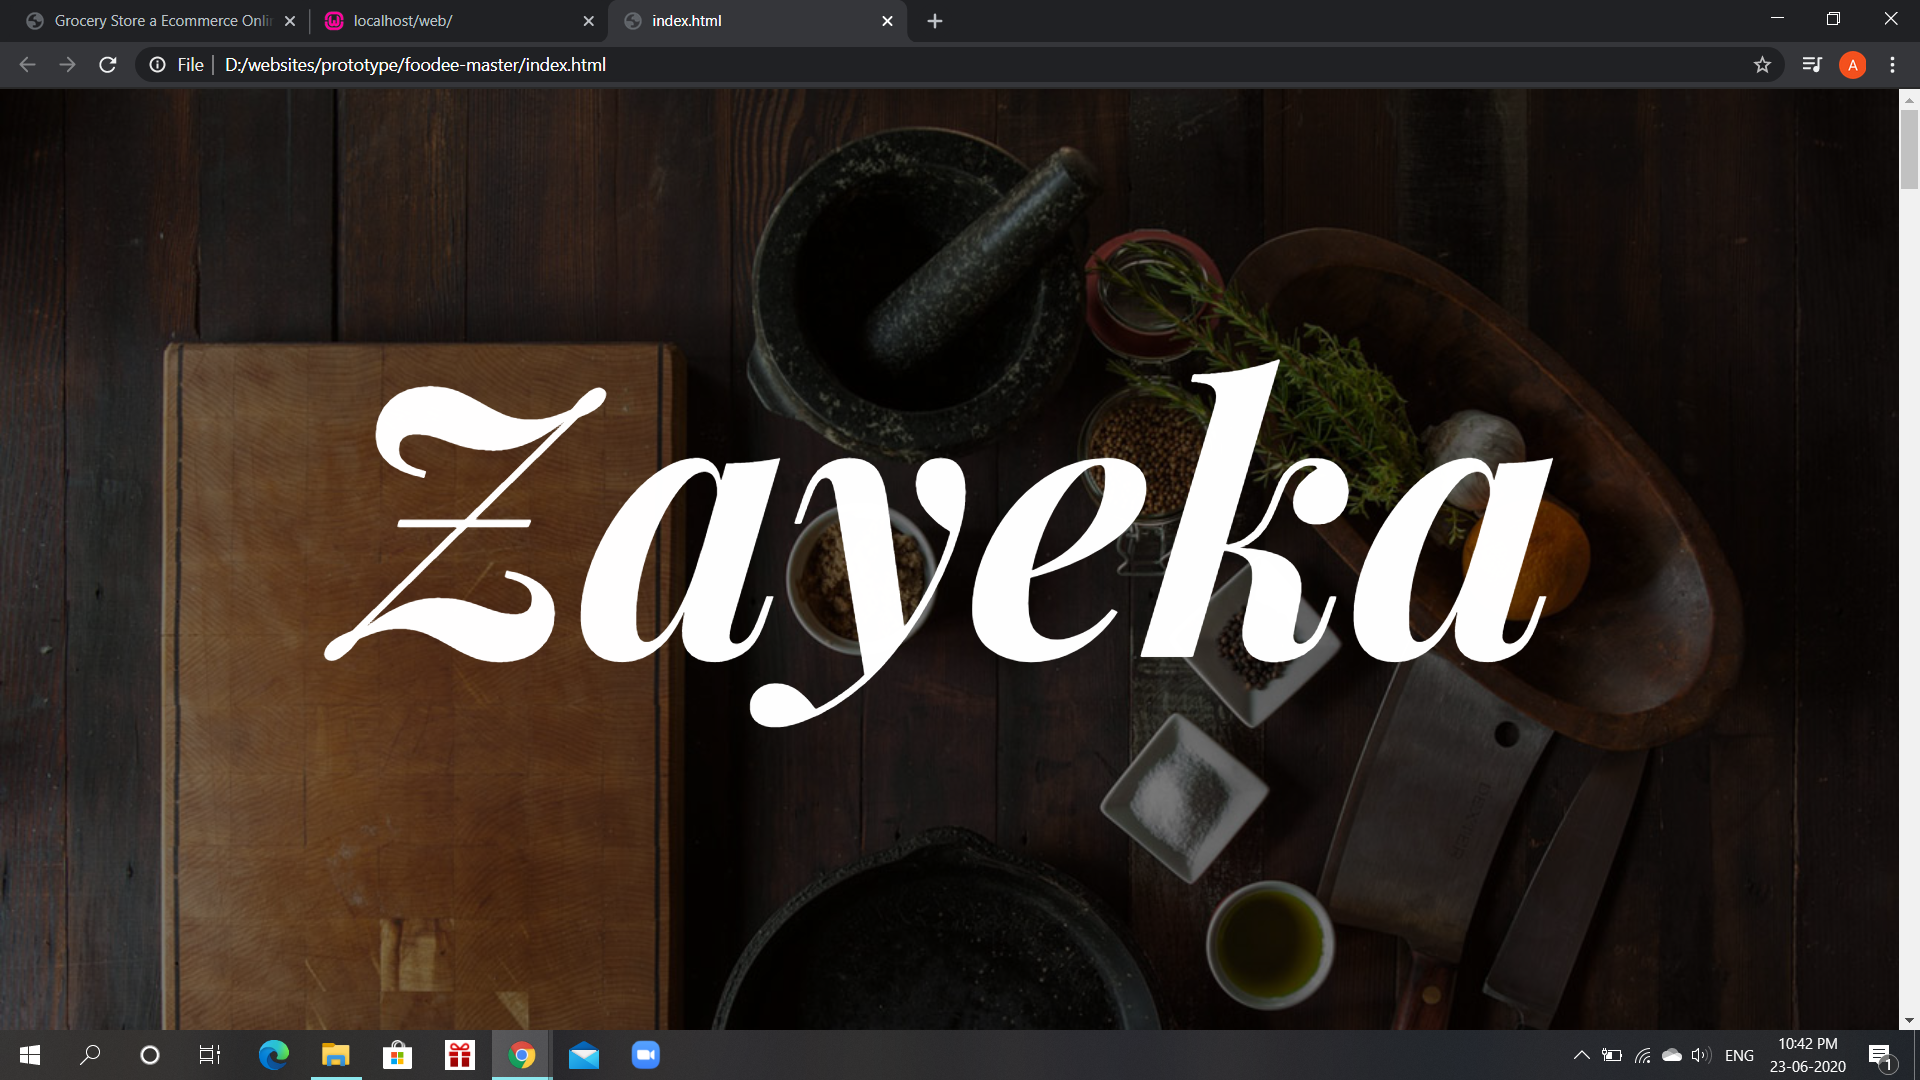This screenshot has height=1080, width=1920.
Task: Launch Microsoft Edge from the taskbar
Action: tap(273, 1055)
